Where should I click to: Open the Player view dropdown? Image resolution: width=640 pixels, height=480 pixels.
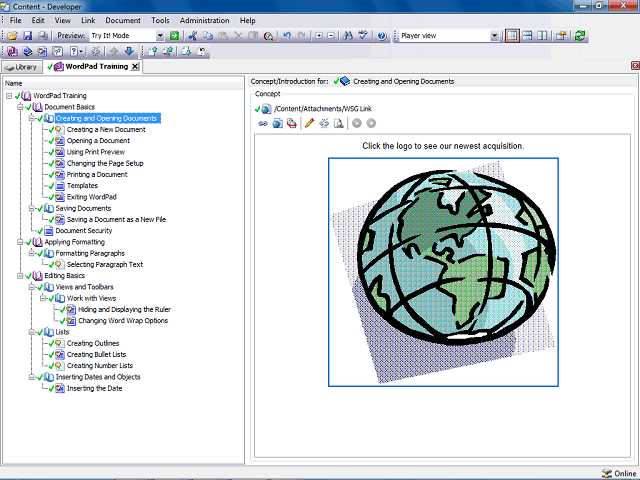(494, 36)
